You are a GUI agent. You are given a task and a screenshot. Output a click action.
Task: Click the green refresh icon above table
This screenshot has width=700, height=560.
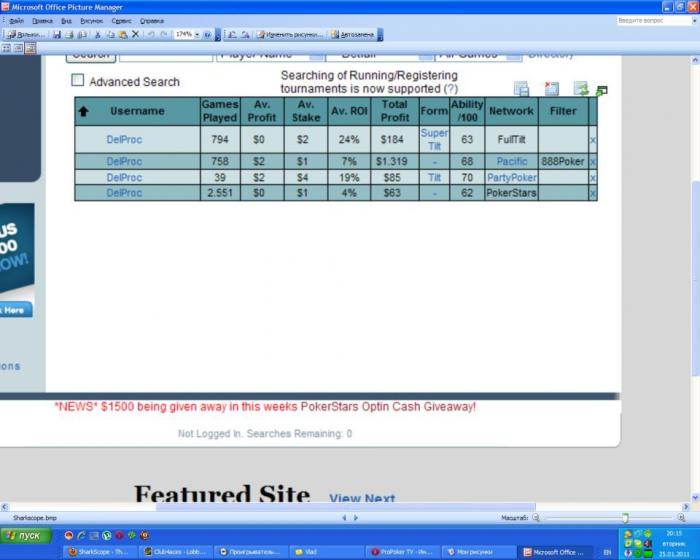coord(581,88)
